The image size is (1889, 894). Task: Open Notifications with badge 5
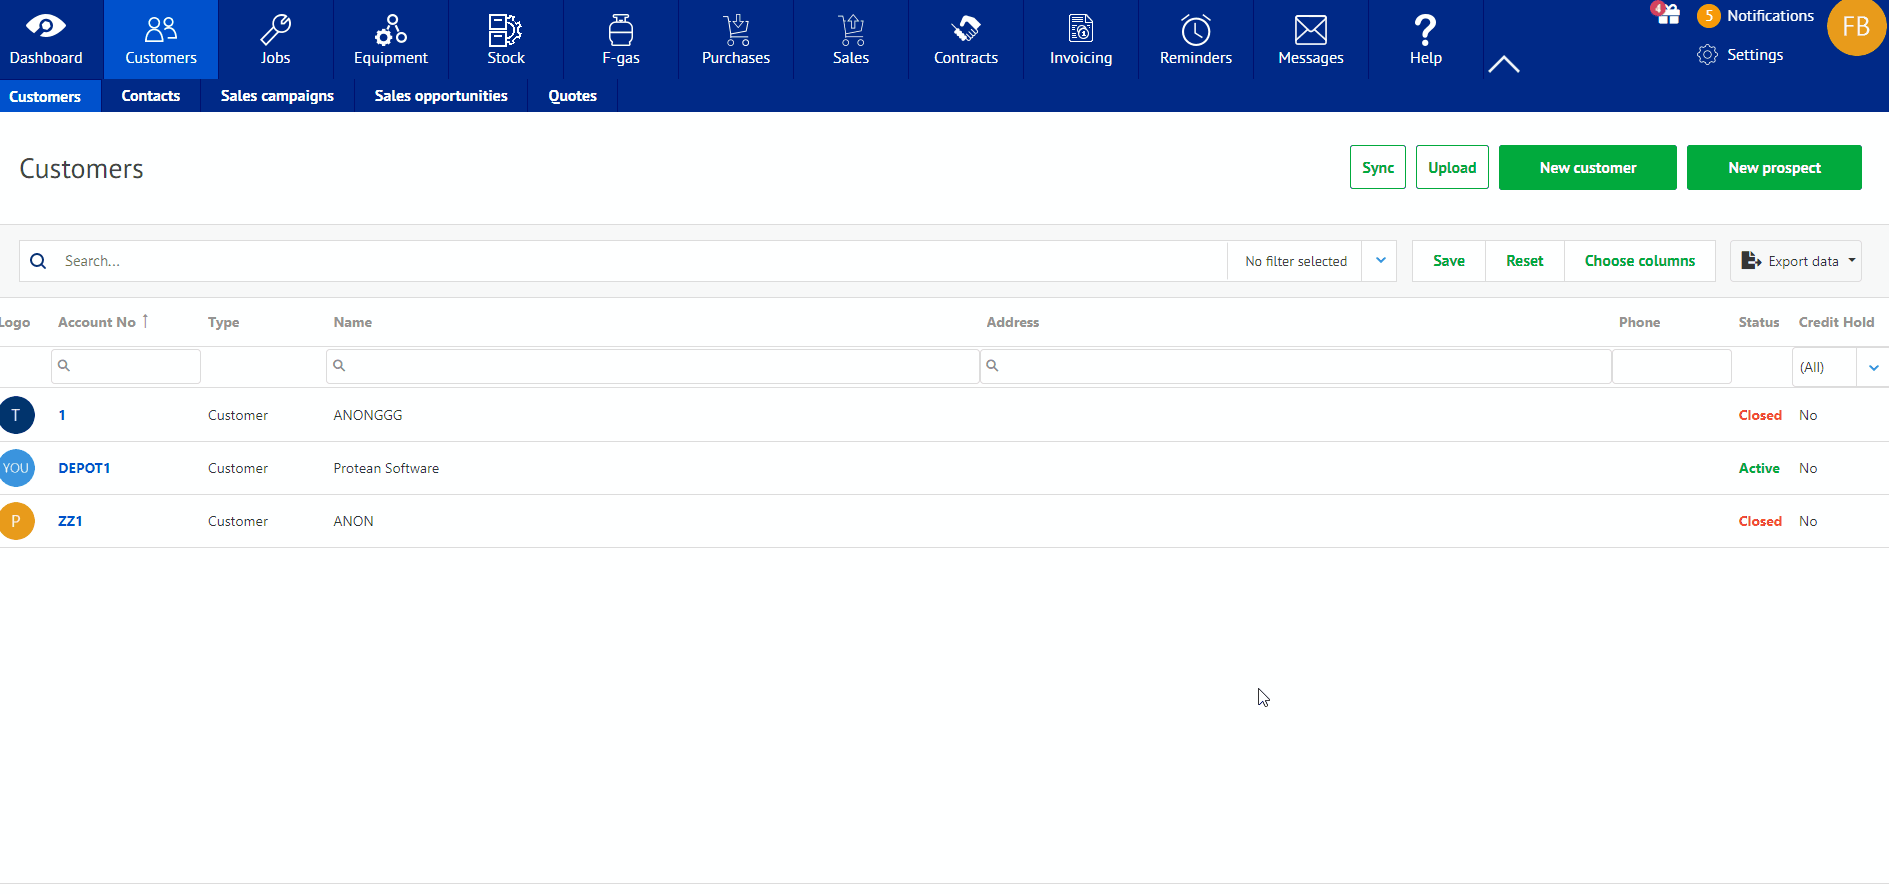pos(1756,16)
